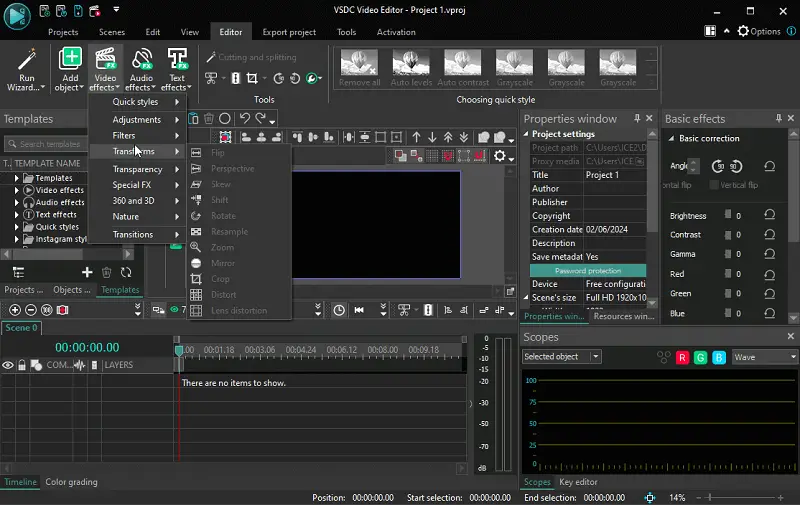This screenshot has height=505, width=800.
Task: Zoom in timeline with plus circle icon
Action: coord(15,310)
